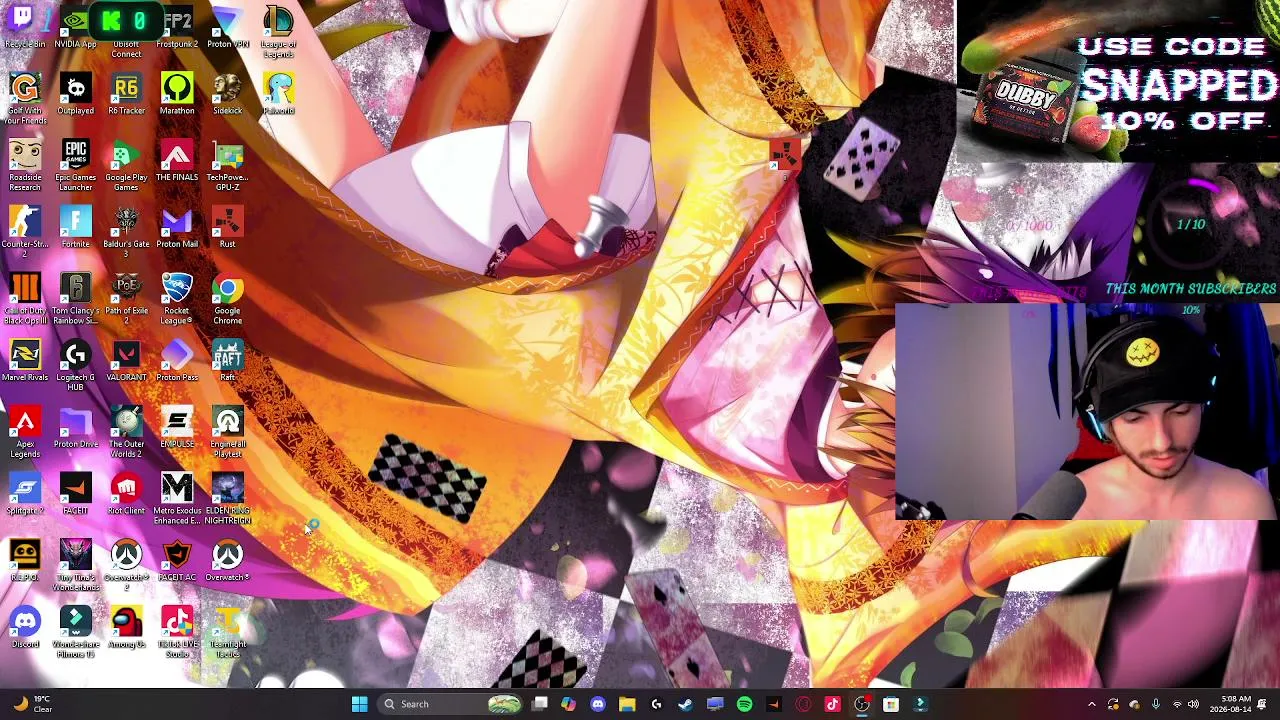Launch Rocket League from the desktop
This screenshot has height=720, width=1280.
[x=177, y=299]
